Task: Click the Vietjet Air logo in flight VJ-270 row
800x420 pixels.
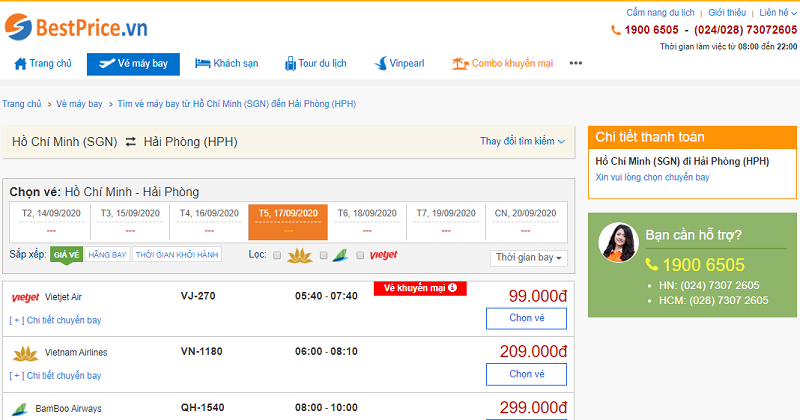Action: [25, 297]
